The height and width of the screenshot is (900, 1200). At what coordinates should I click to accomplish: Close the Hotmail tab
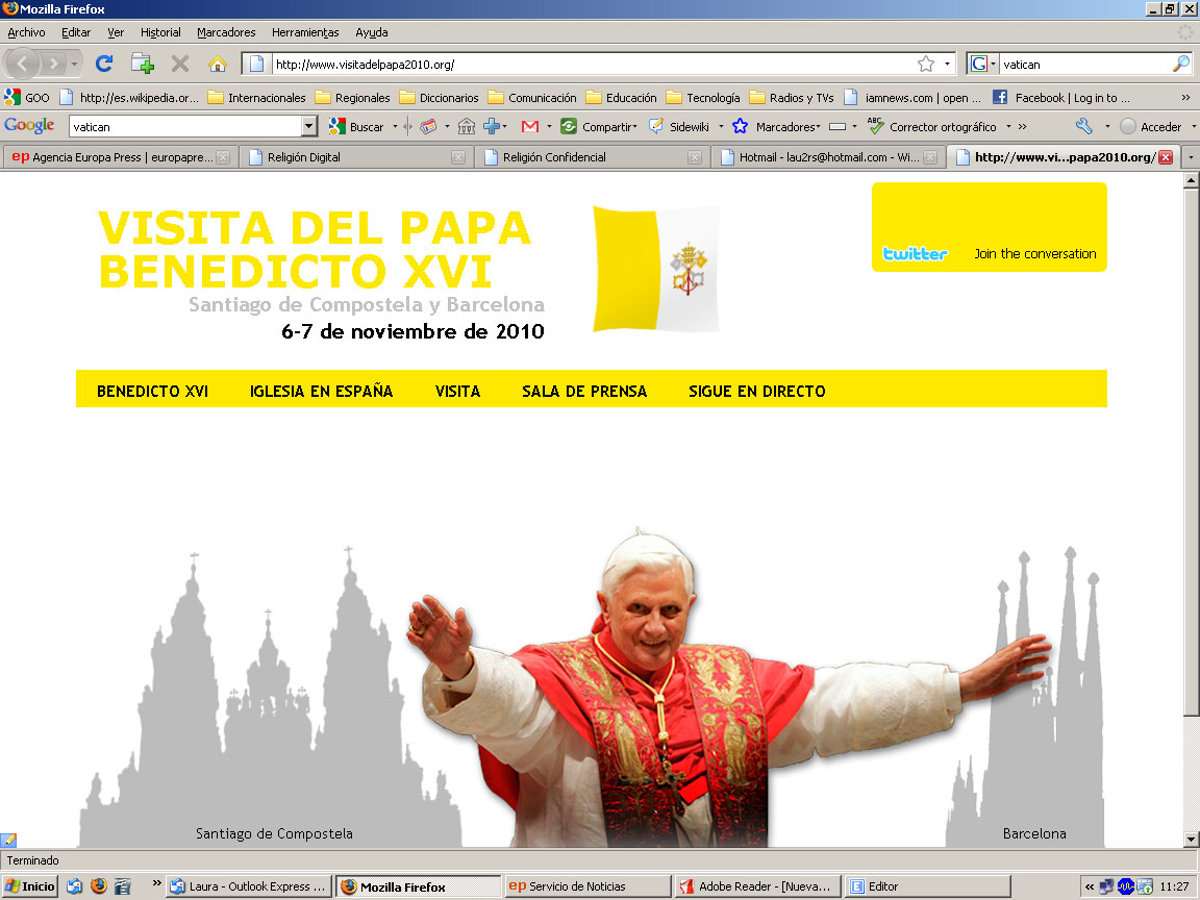(x=930, y=157)
